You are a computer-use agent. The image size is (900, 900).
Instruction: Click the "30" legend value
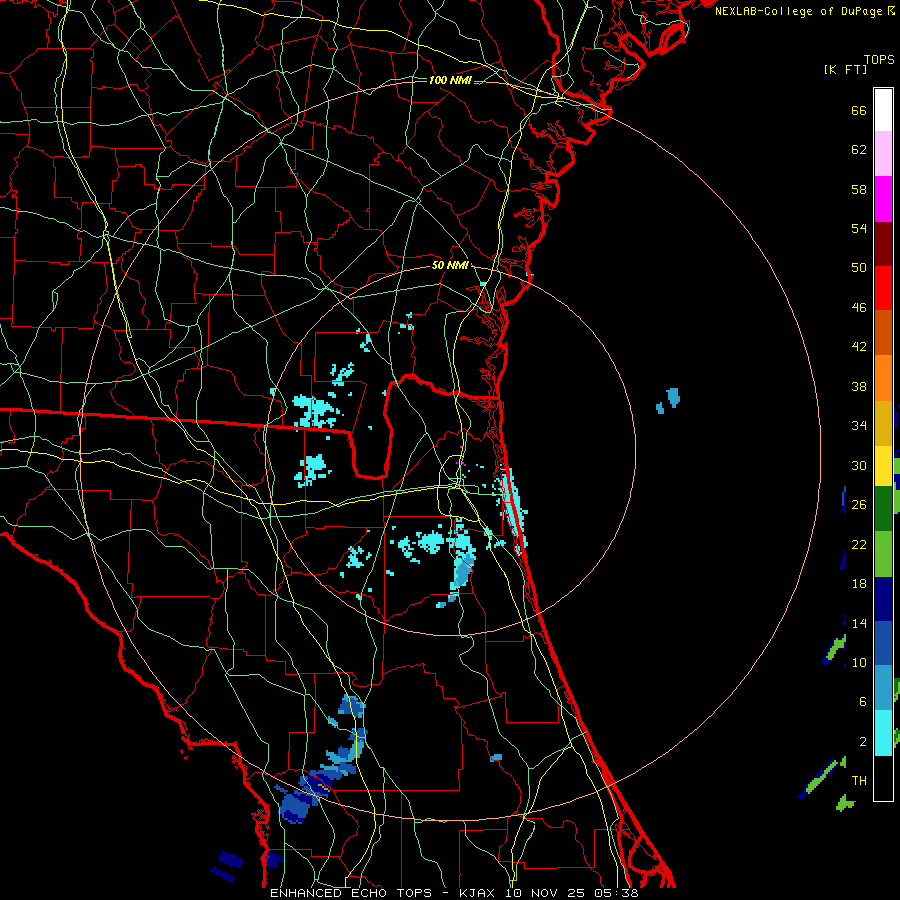[859, 465]
